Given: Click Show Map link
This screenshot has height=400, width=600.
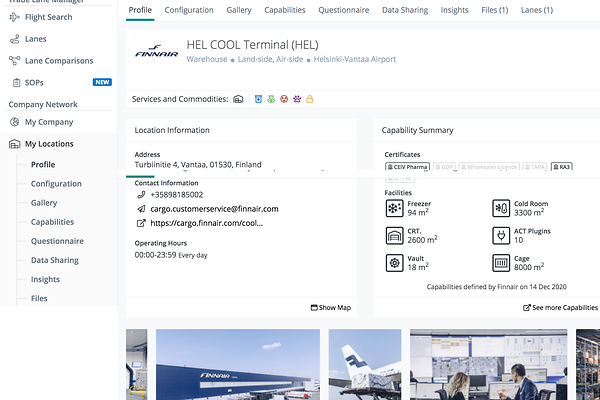Looking at the screenshot, I should [331, 308].
